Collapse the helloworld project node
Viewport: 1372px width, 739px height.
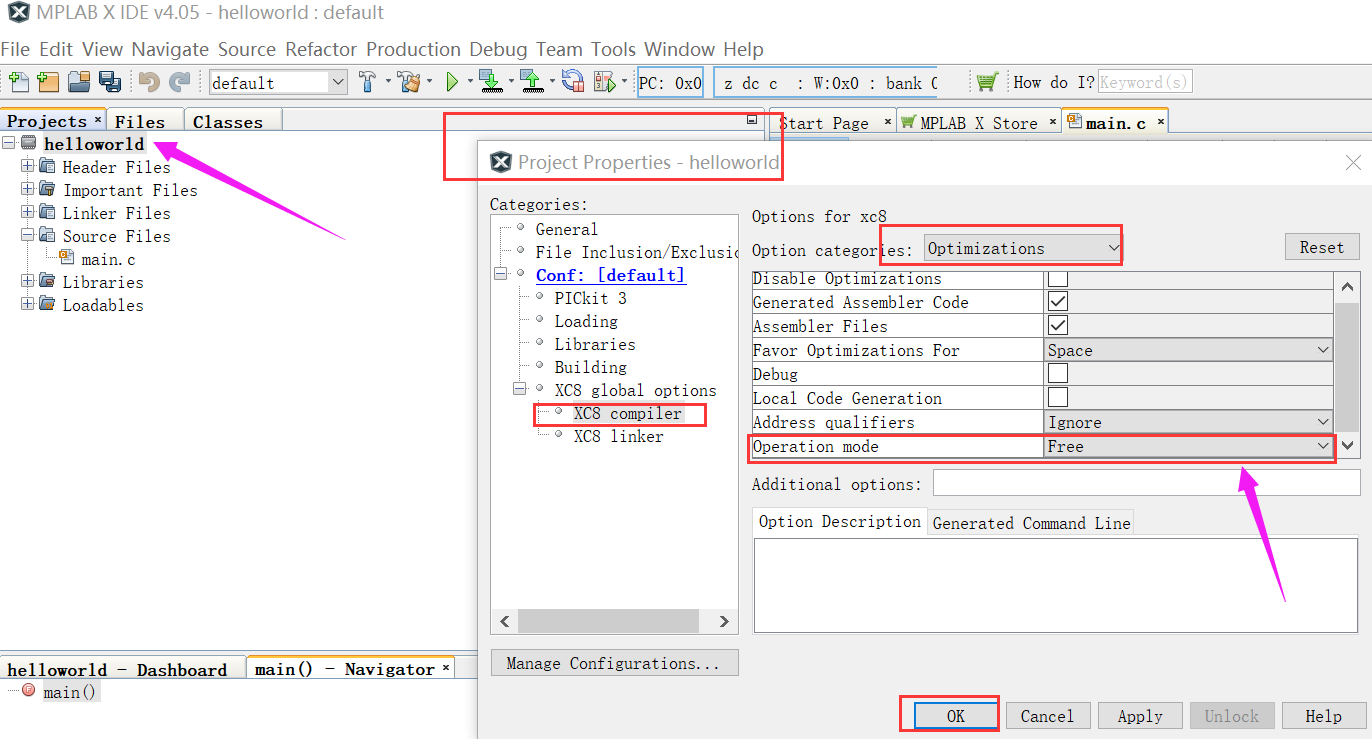coord(9,144)
